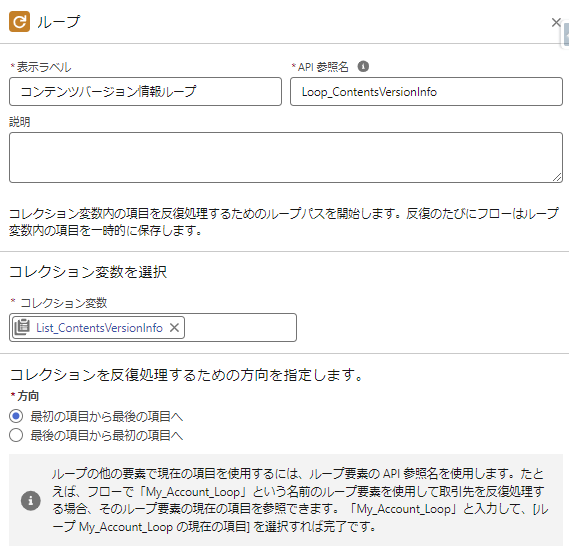569x555 pixels.
Task: Click the 方向 field label
Action: coord(28,396)
